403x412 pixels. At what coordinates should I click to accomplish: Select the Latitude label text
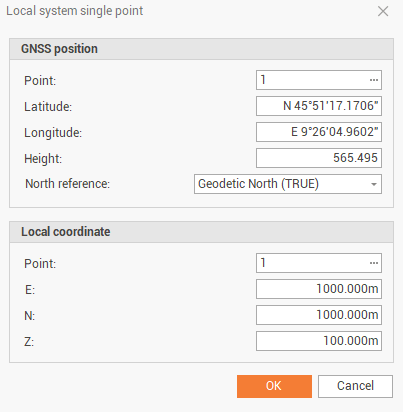(x=48, y=107)
